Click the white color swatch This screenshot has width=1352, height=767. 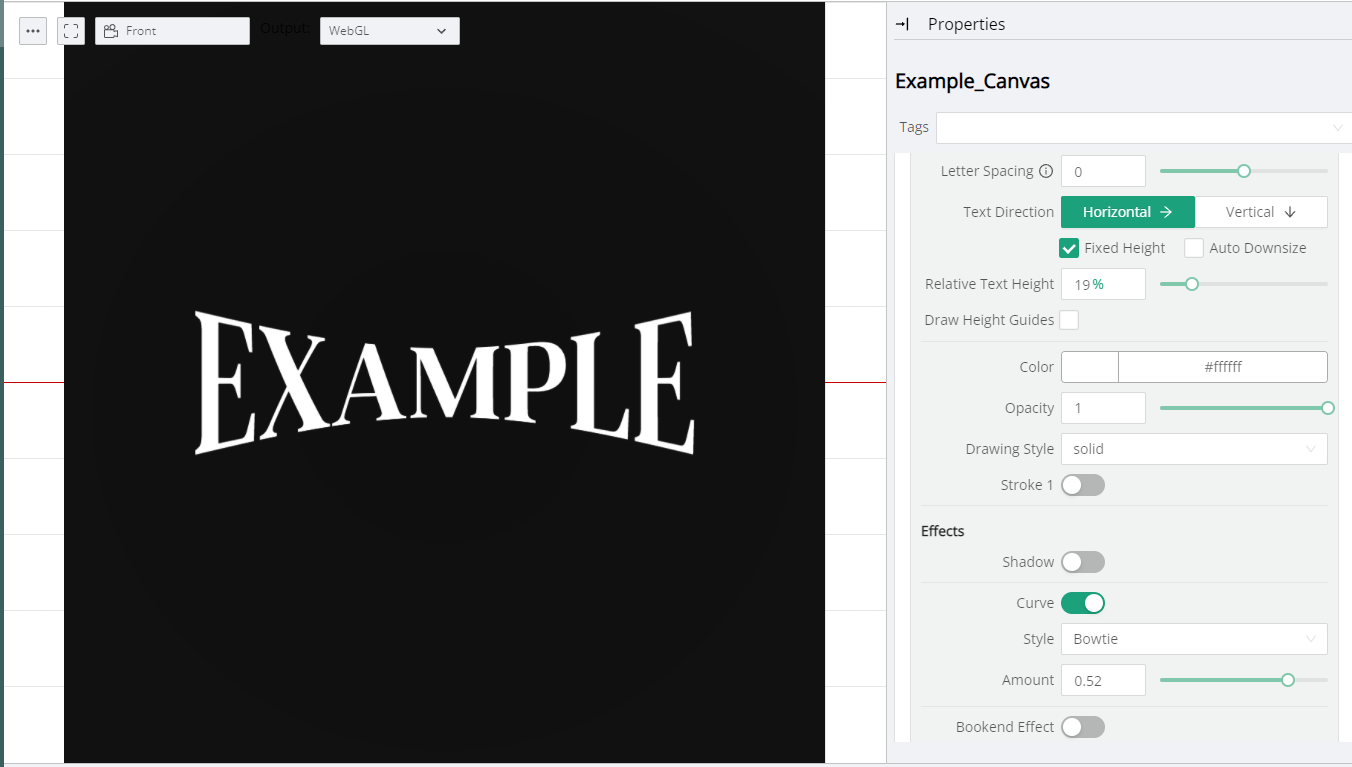(1089, 367)
